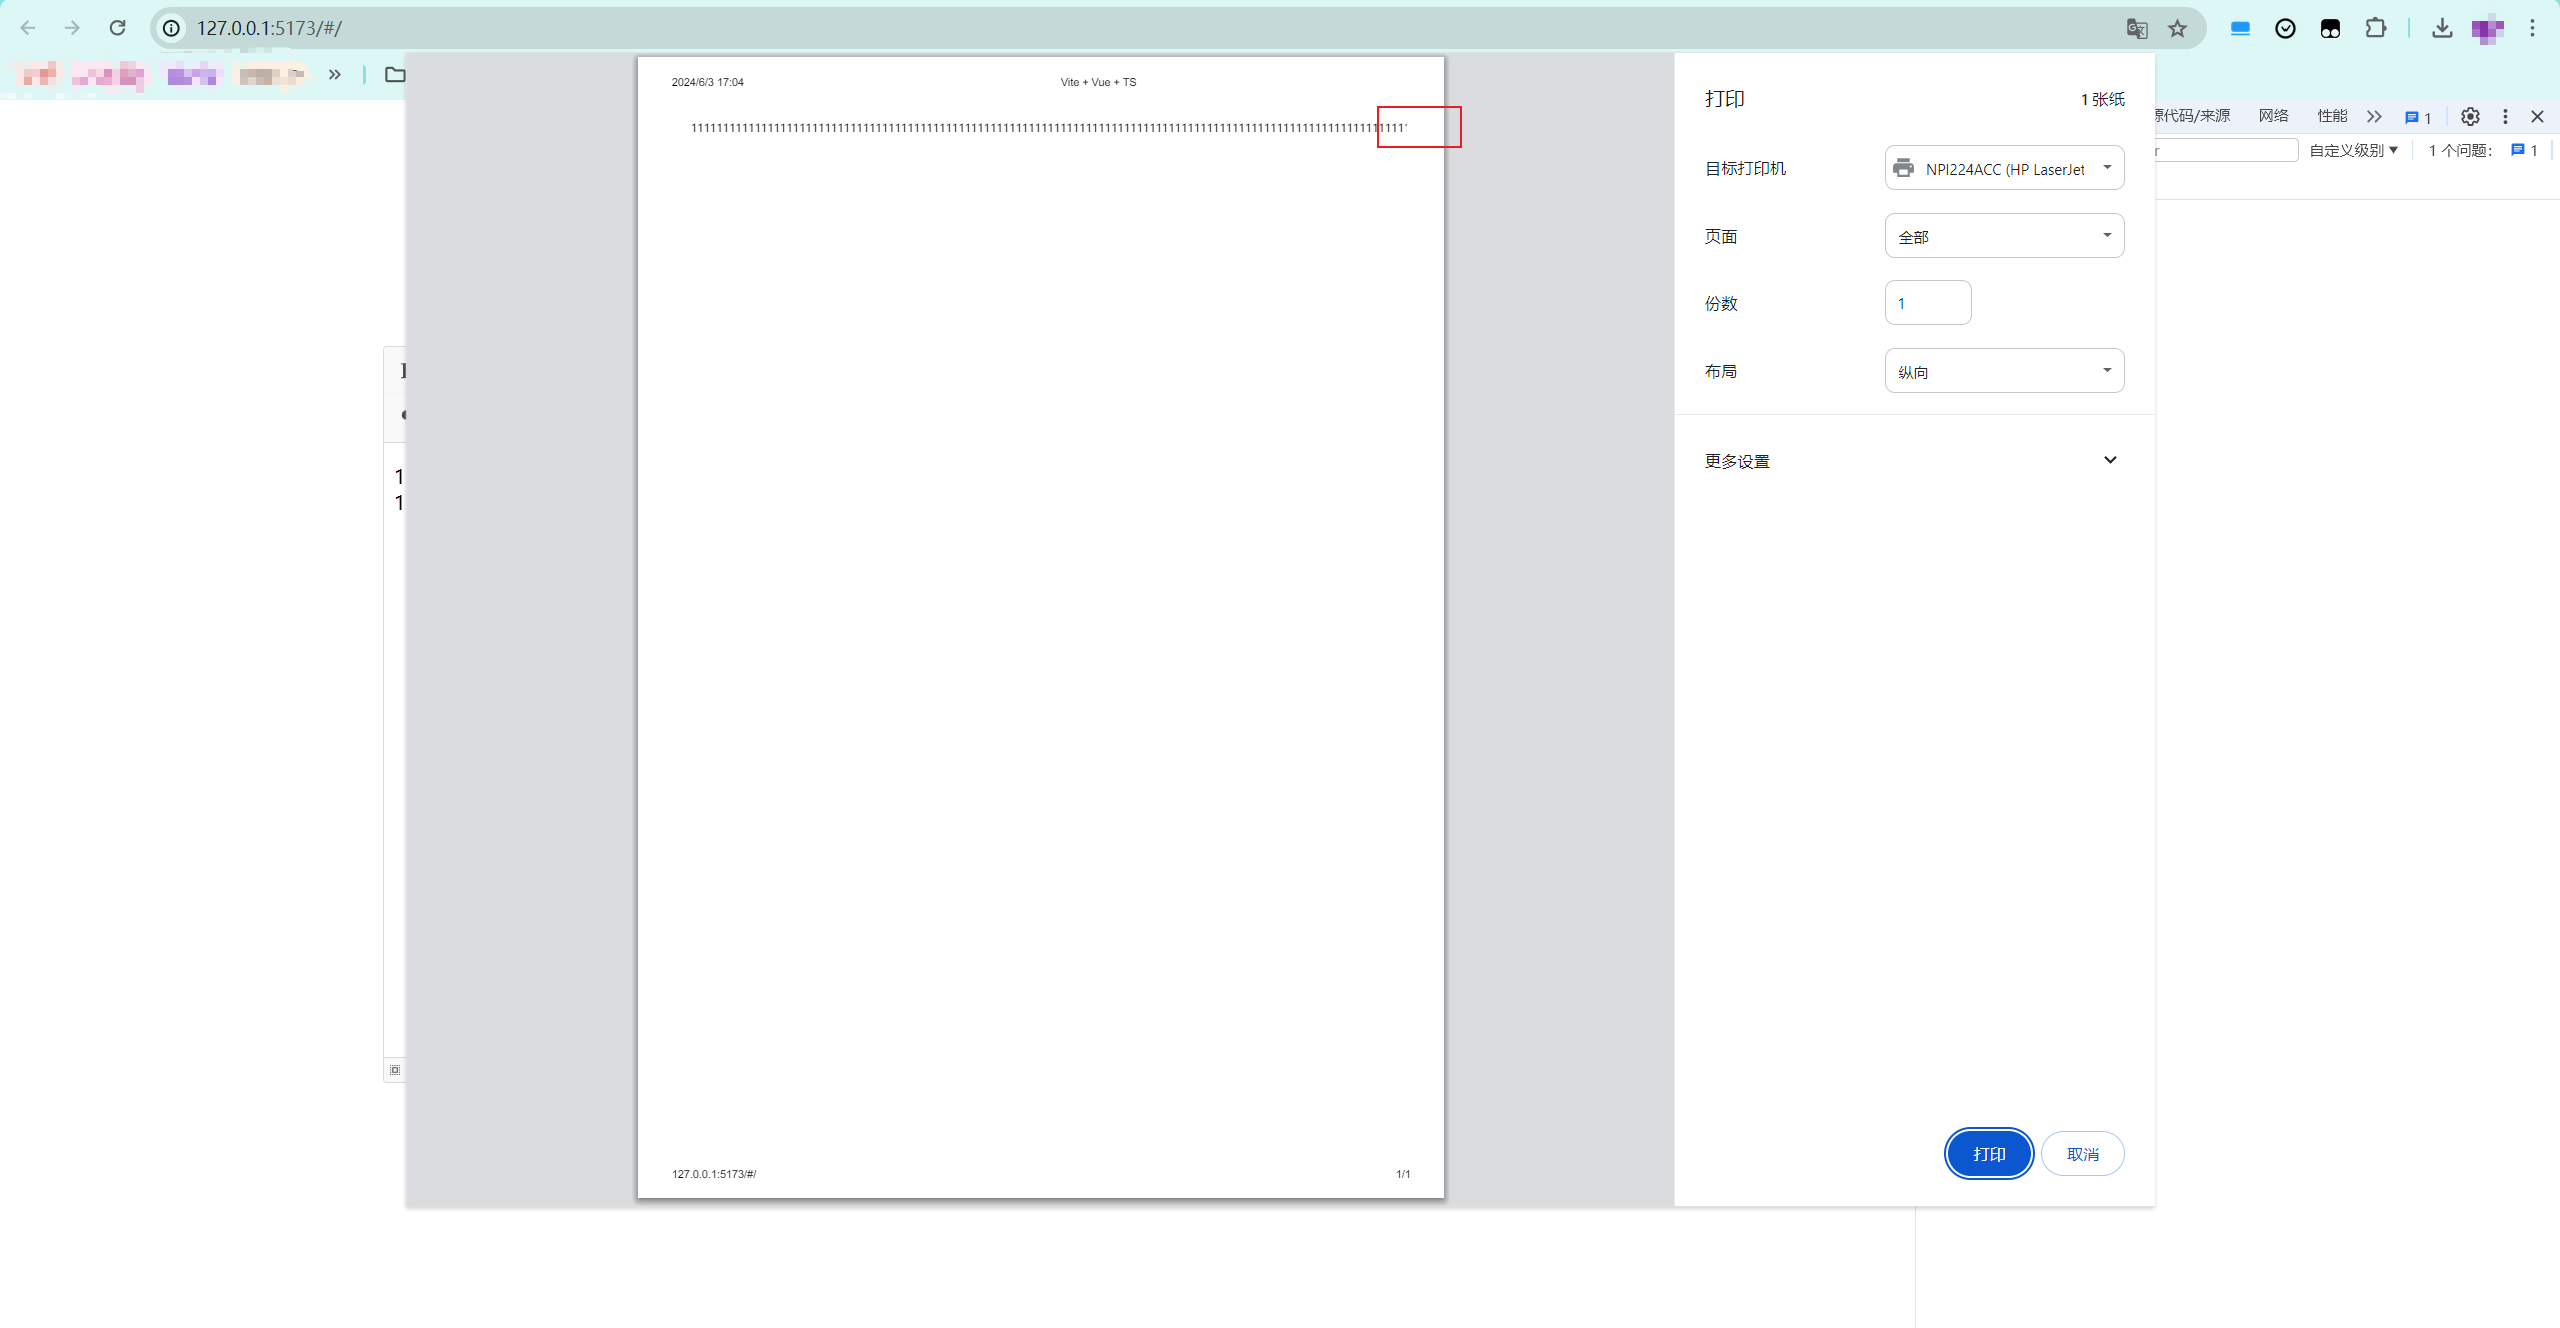Click the 份数 copies input field
2560x1328 pixels.
1928,303
